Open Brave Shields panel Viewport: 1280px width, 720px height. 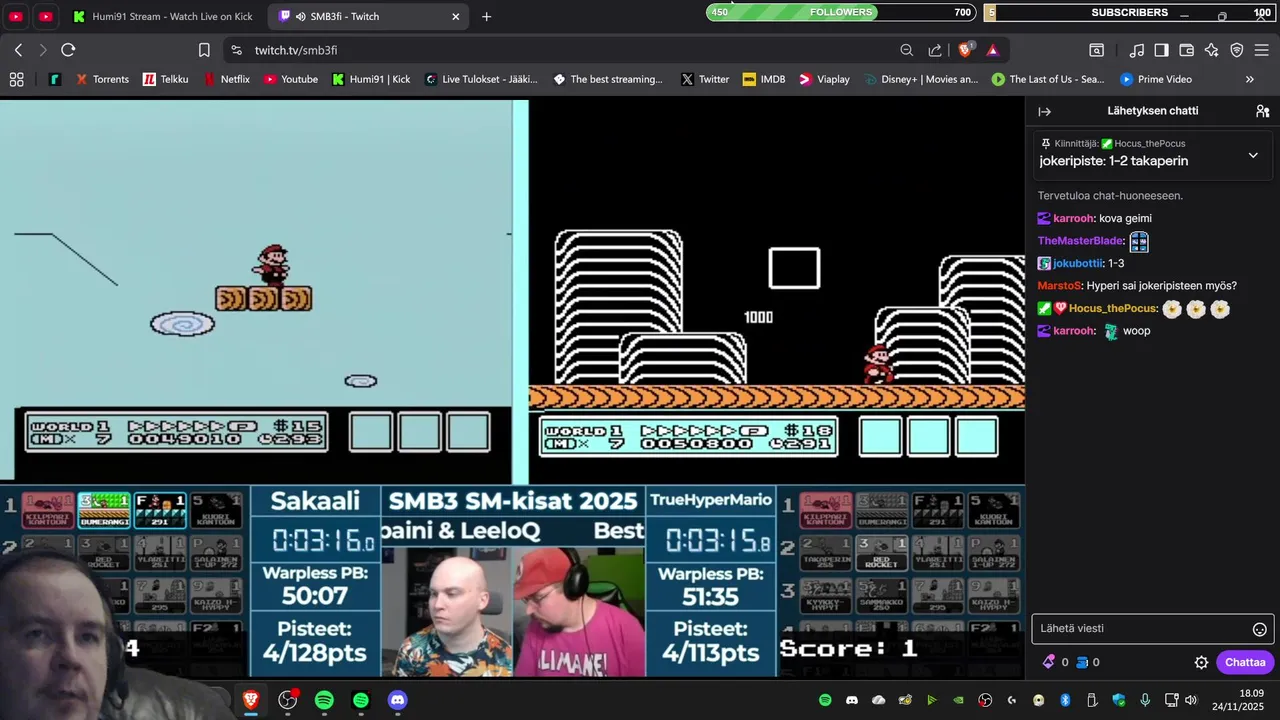pos(966,50)
